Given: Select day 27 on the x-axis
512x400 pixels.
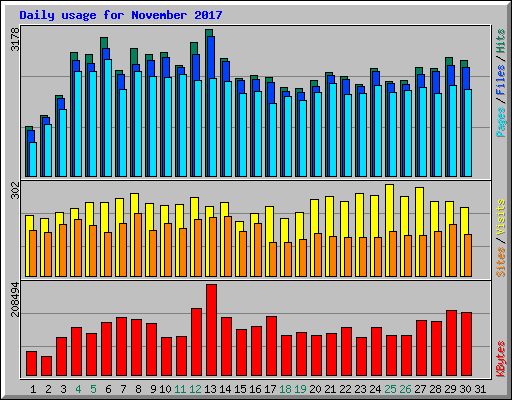Looking at the screenshot, I should tap(420, 389).
